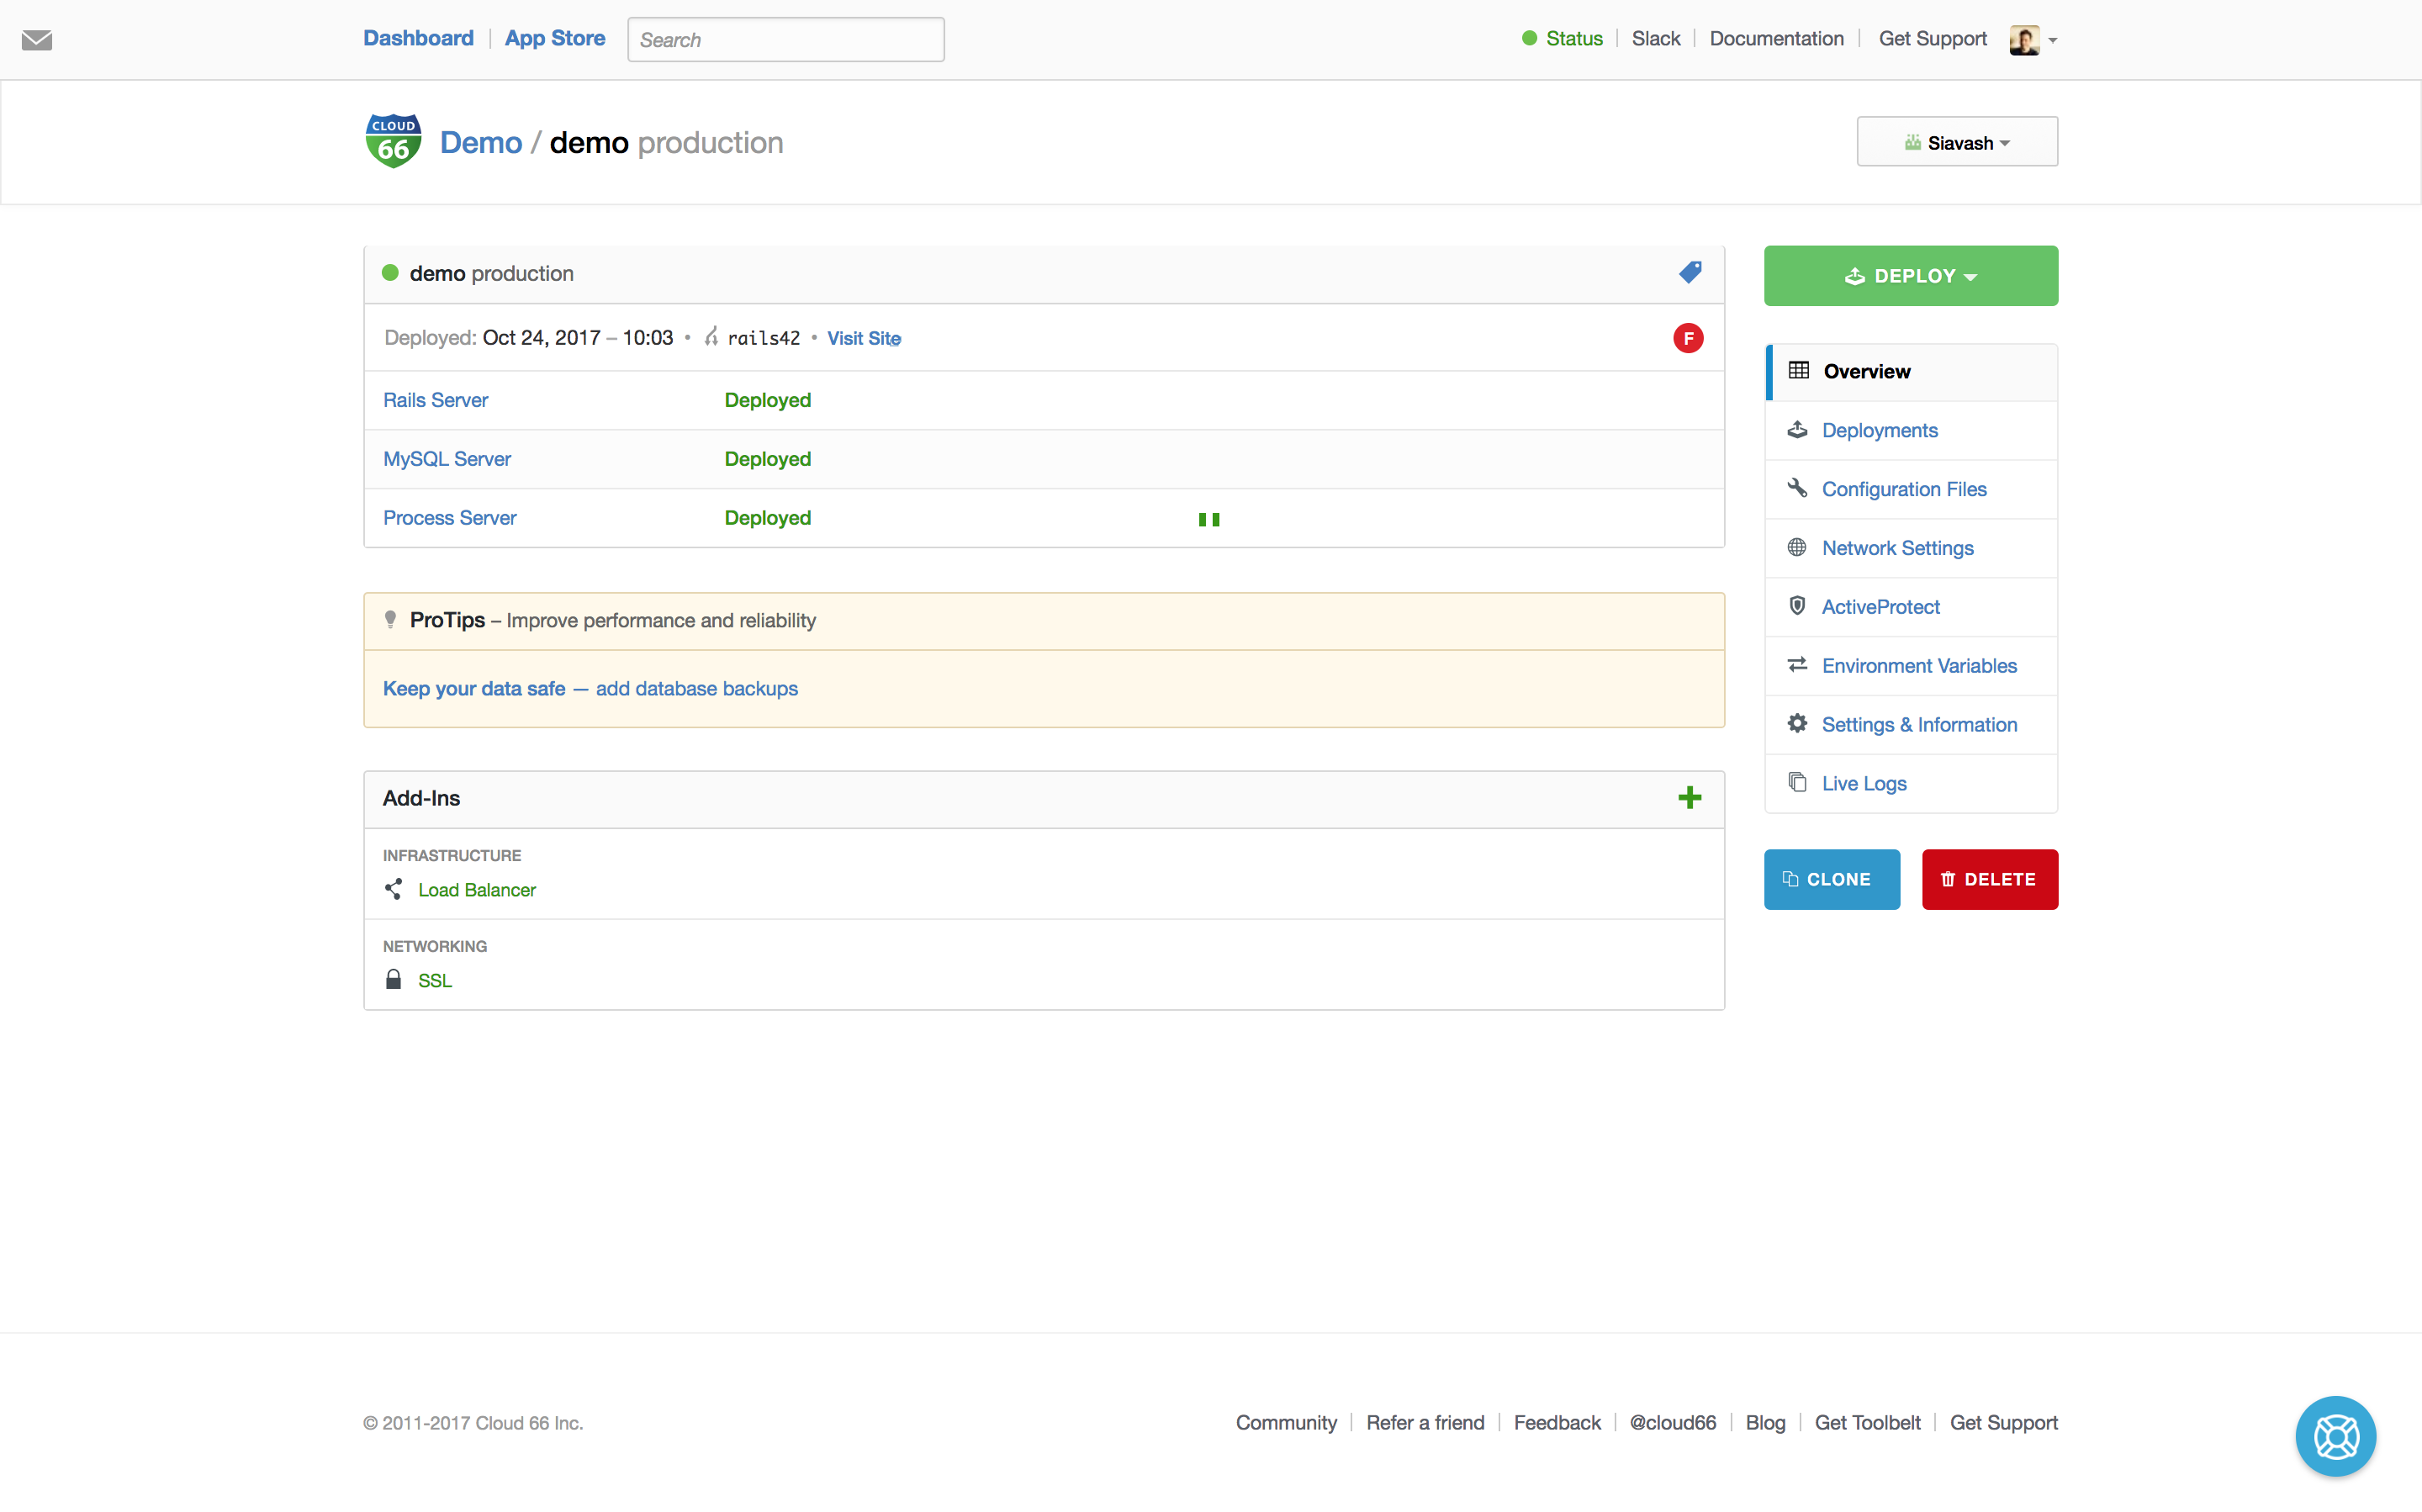Toggle the bookmark tag icon on demo
2422x1512 pixels.
pyautogui.click(x=1687, y=273)
